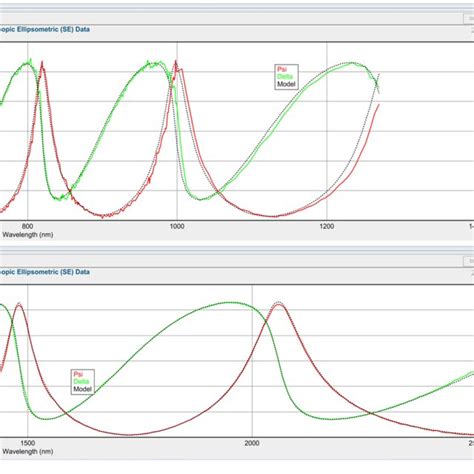The image size is (474, 474).
Task: Click Psi in the lower chart legend
Action: [x=78, y=374]
